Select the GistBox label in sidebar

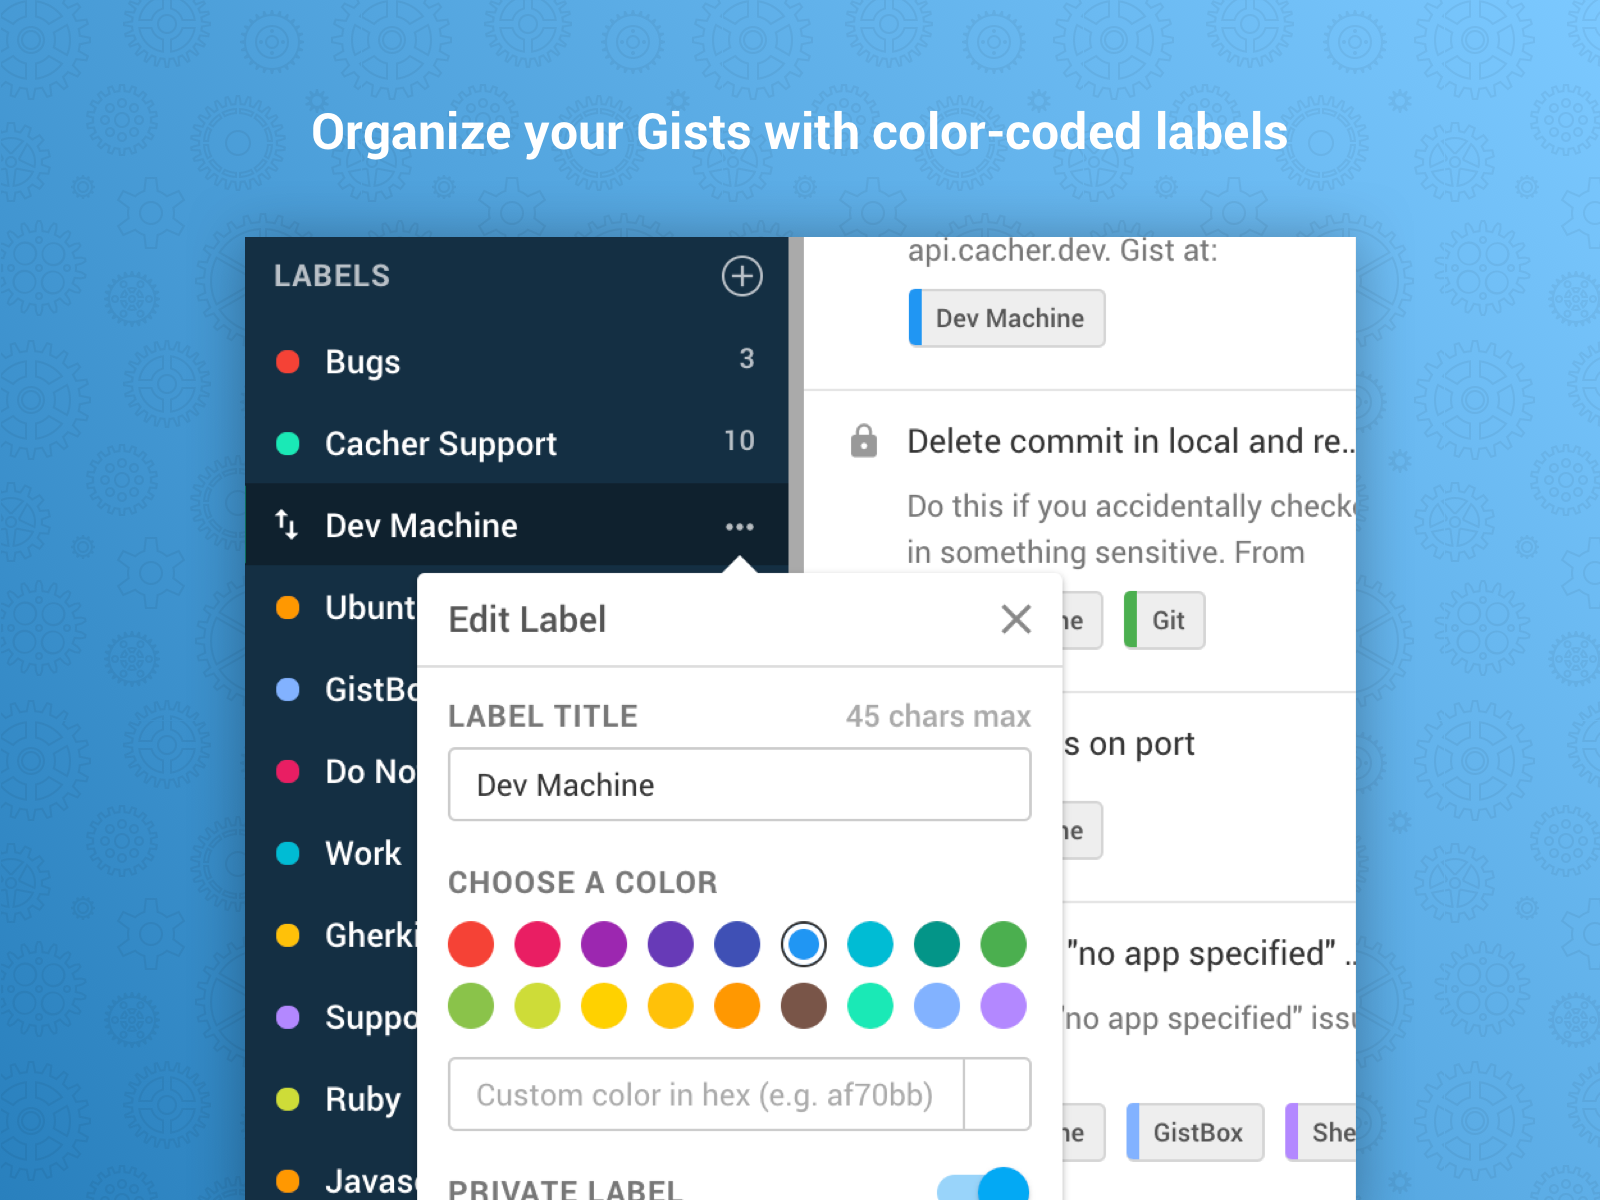(x=332, y=689)
